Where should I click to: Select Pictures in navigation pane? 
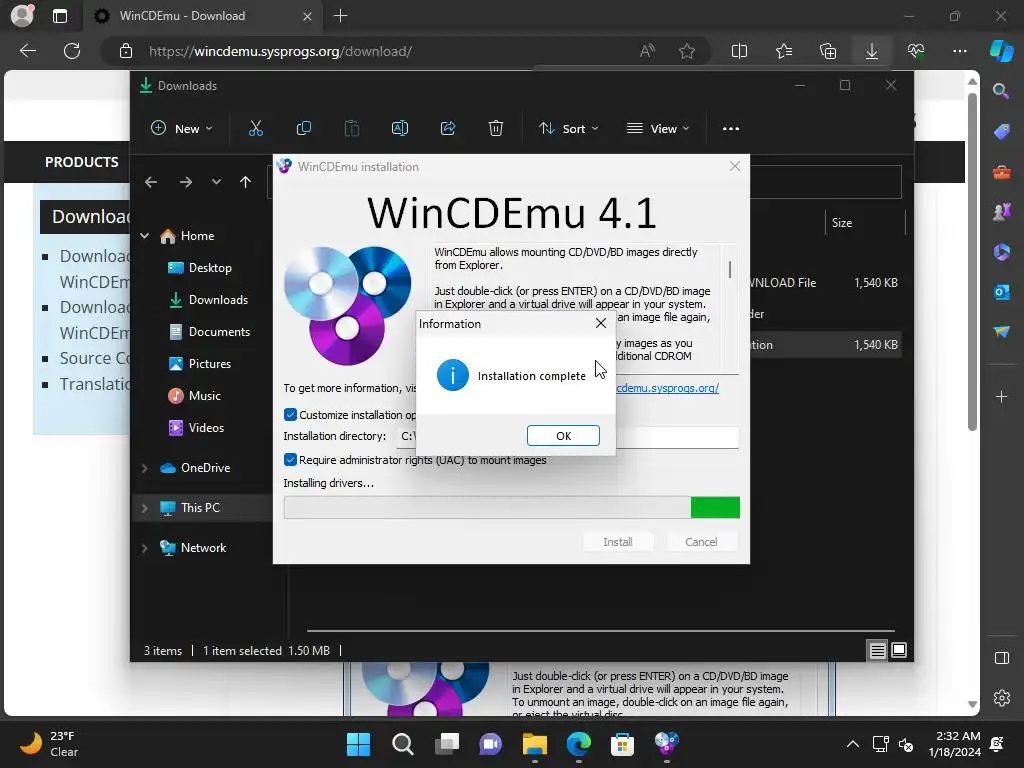coord(199,364)
